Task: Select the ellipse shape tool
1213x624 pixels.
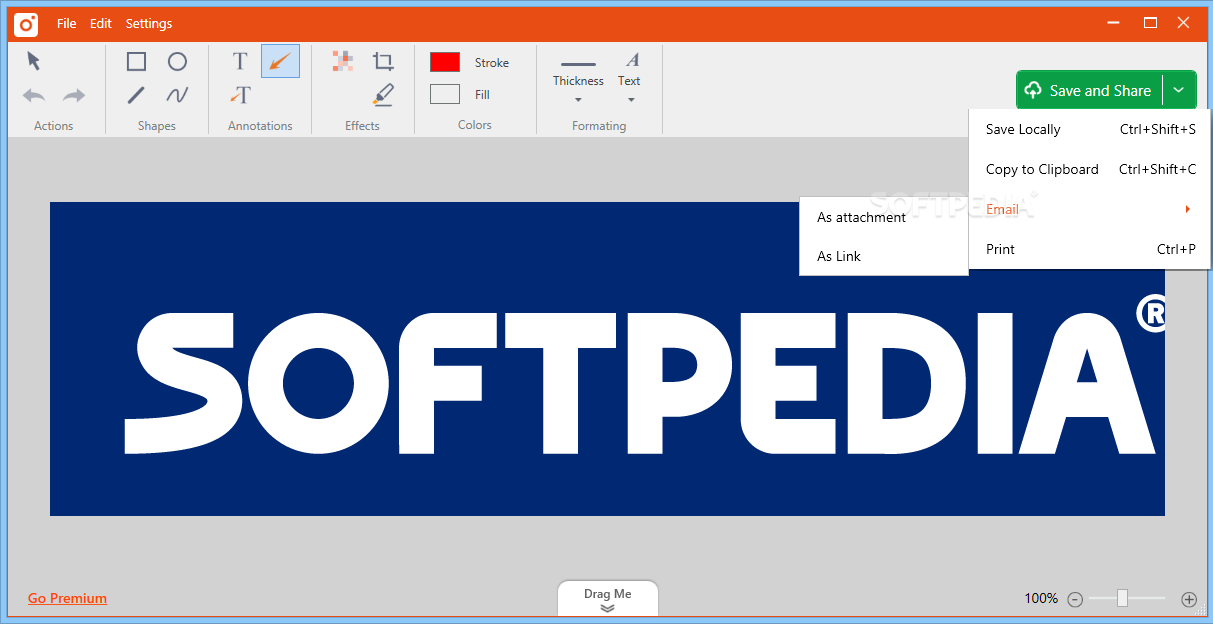Action: 177,62
